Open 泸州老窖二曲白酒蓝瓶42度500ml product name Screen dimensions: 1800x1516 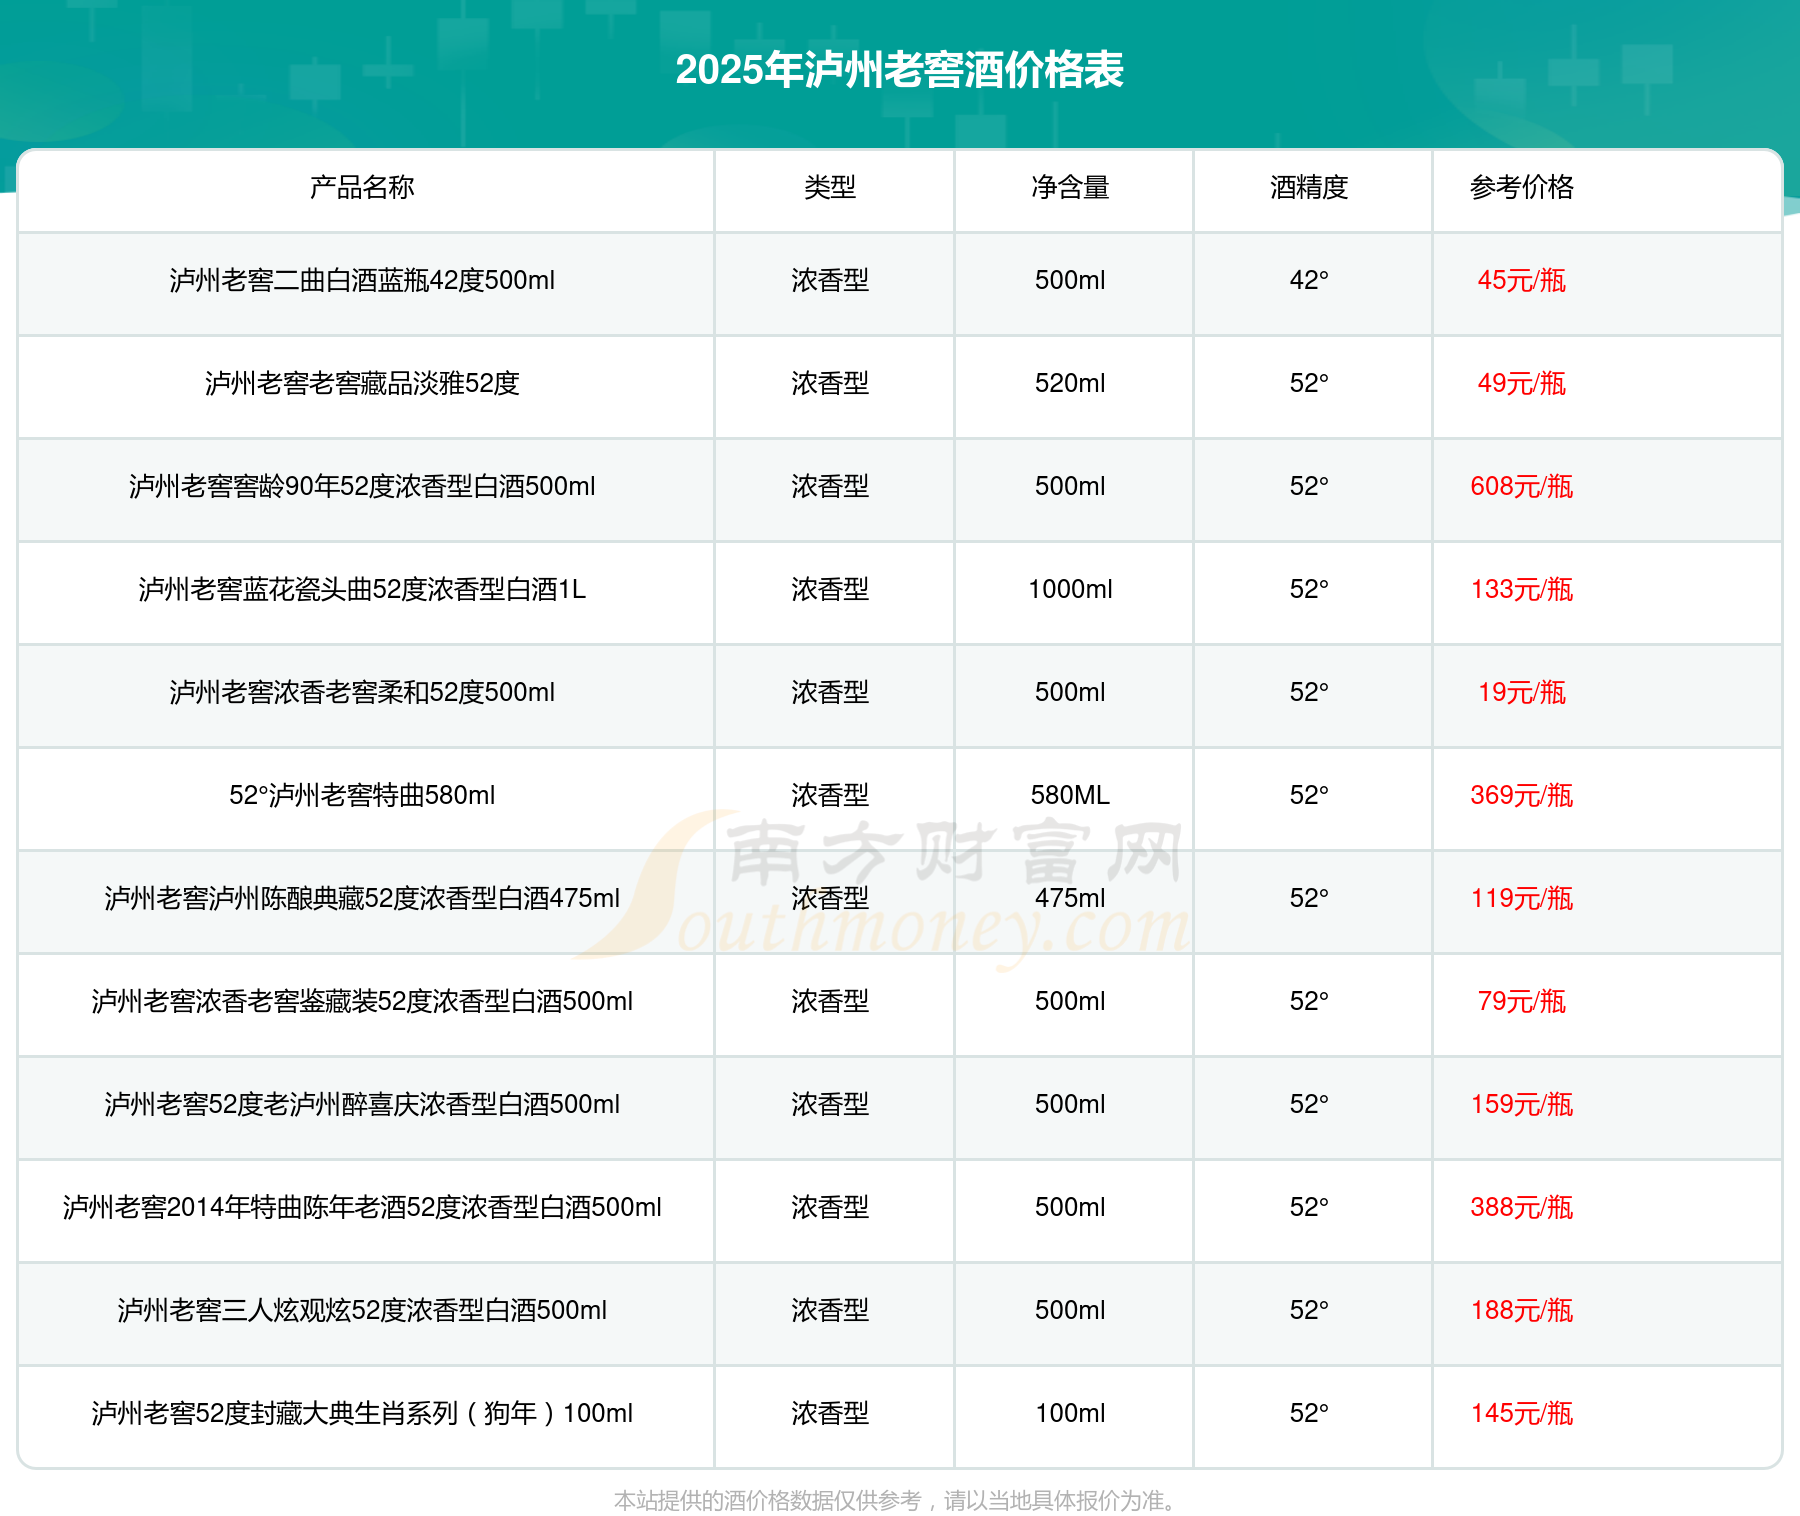click(x=362, y=281)
